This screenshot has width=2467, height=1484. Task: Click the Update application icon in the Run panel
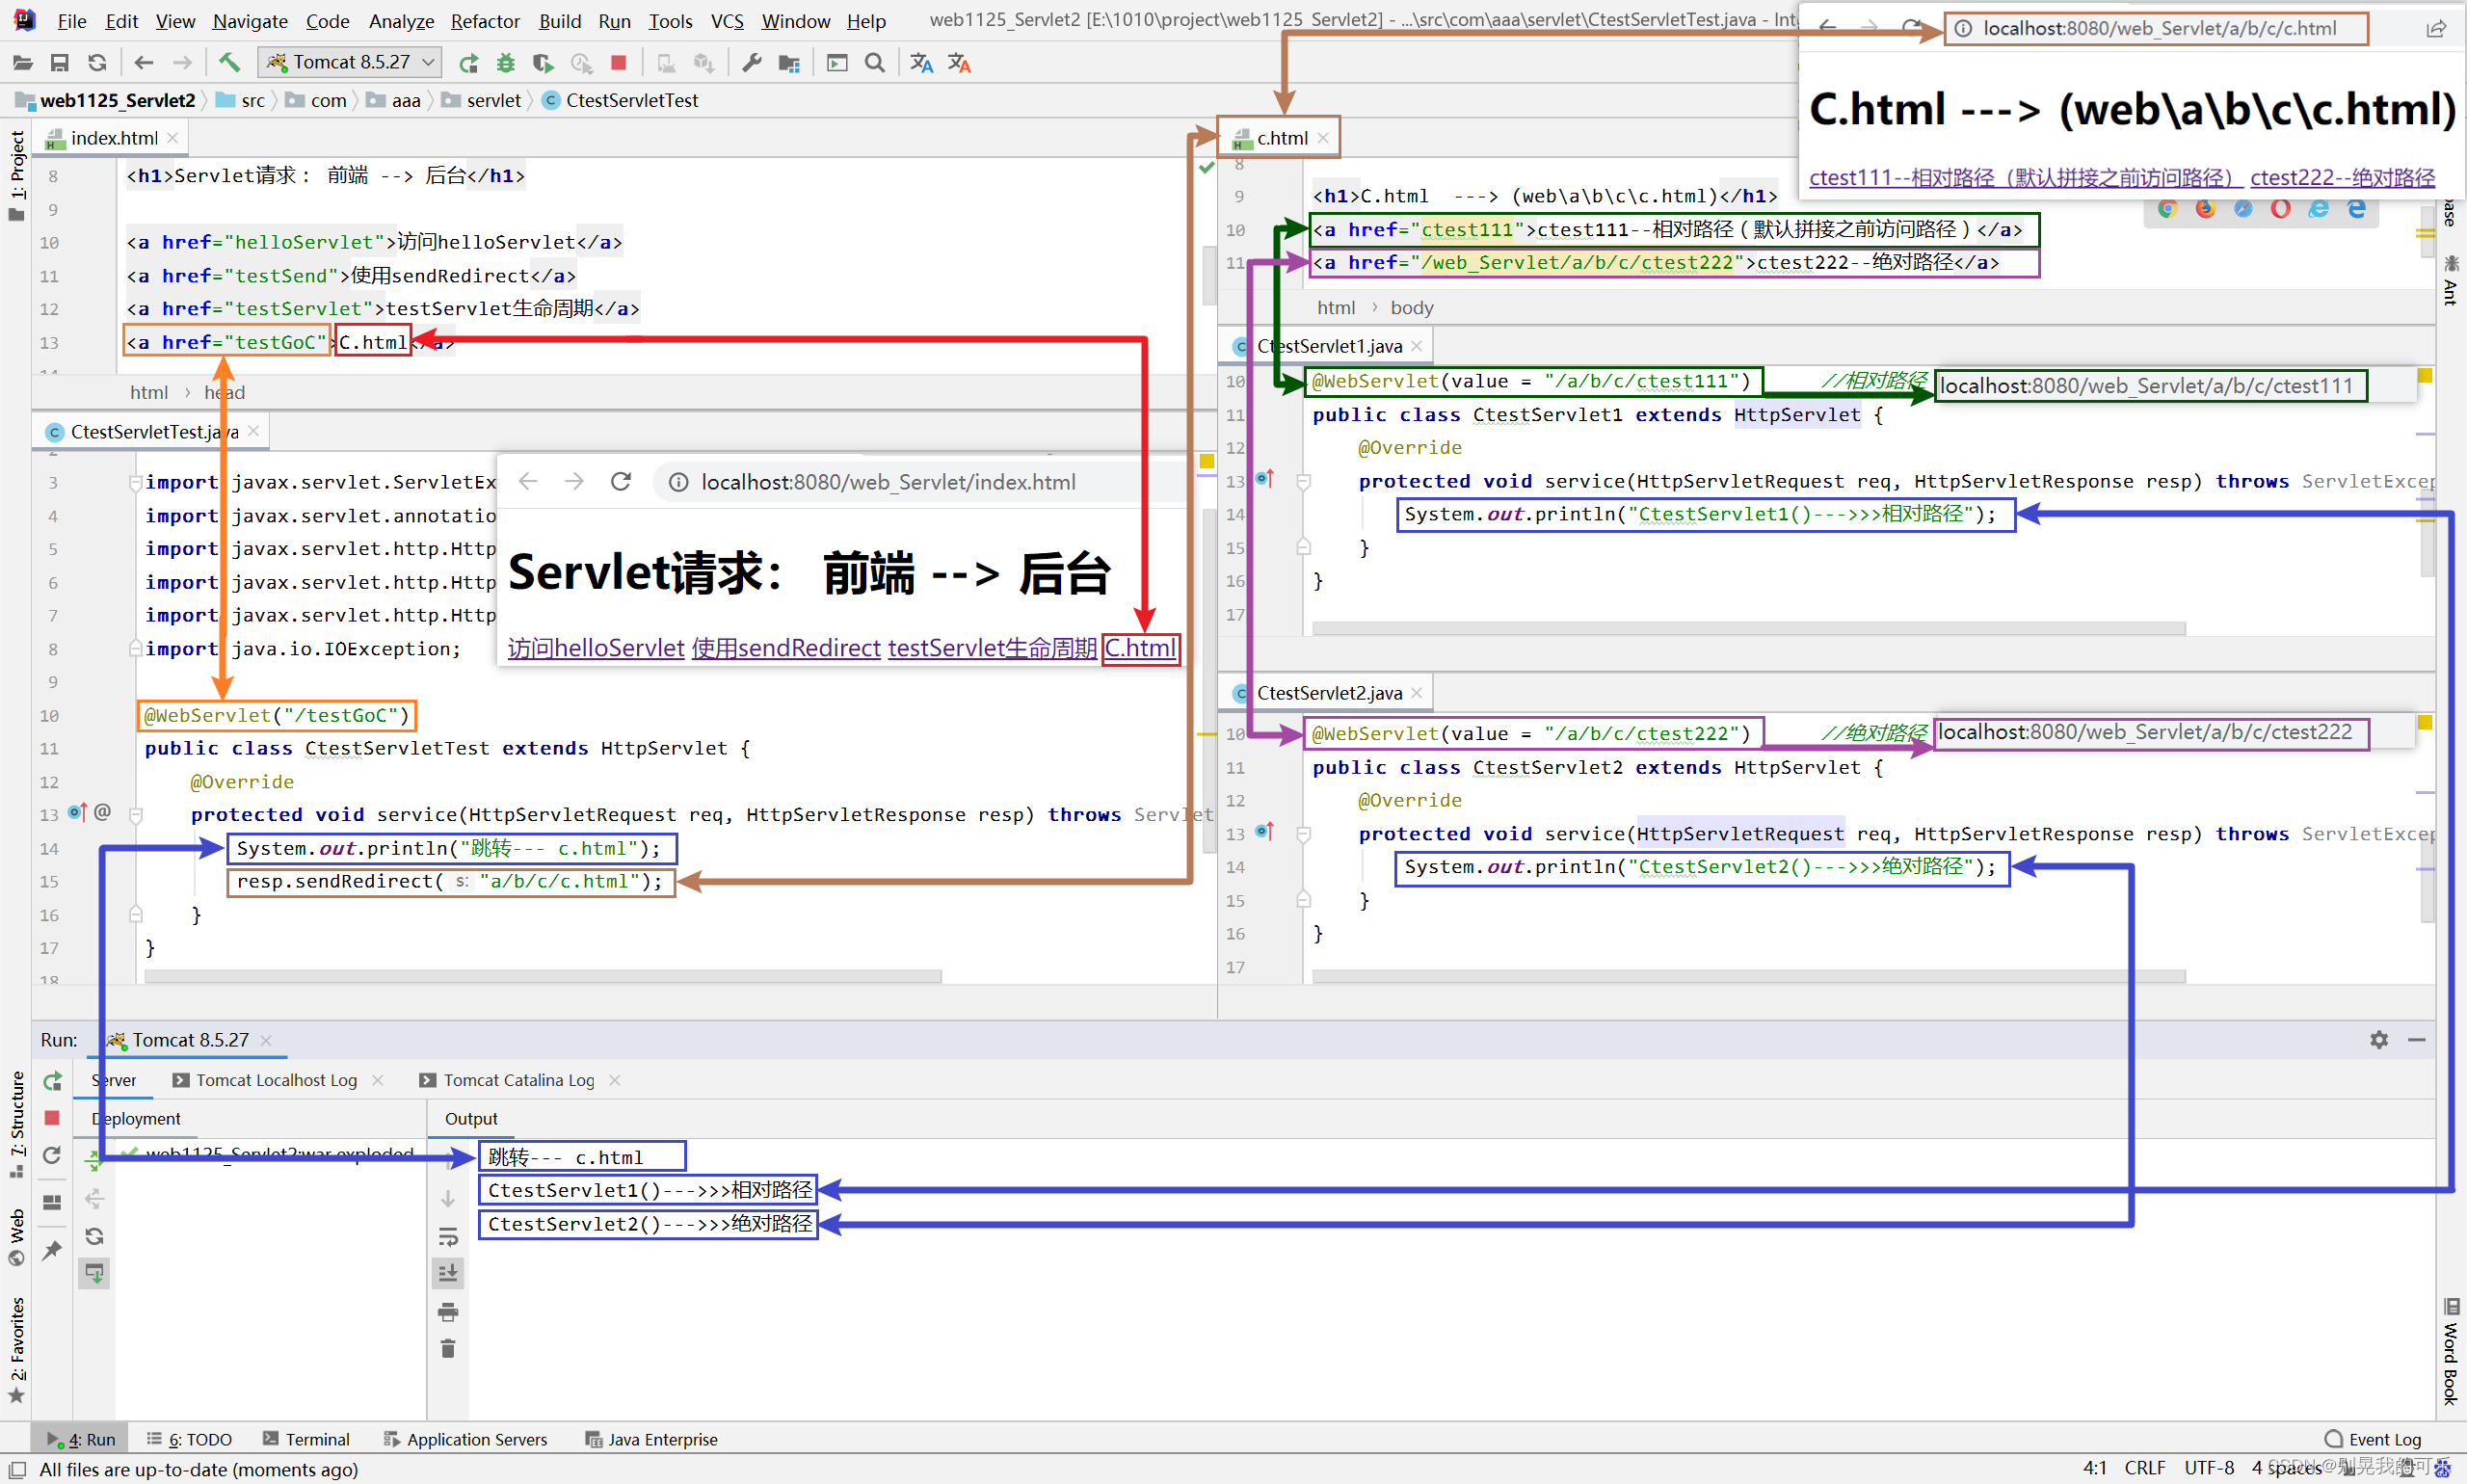tap(53, 1156)
